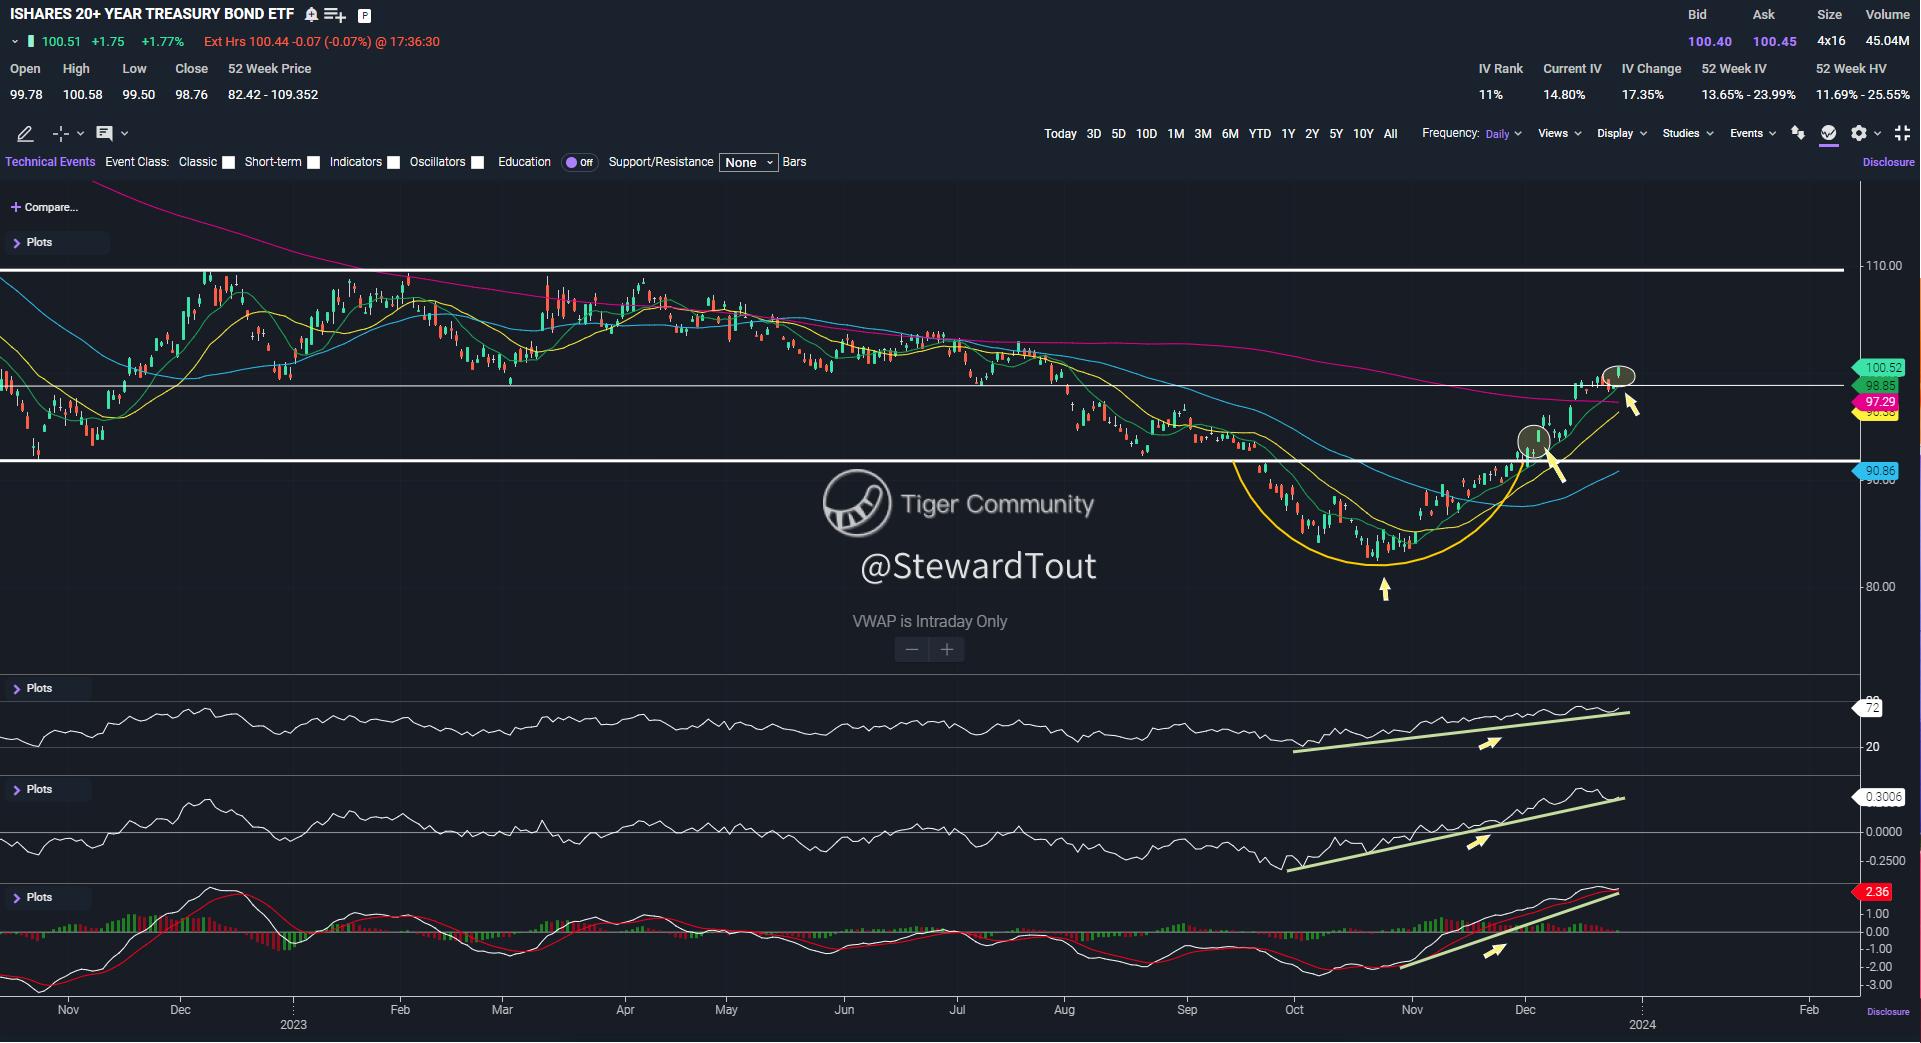Expand the Studies dropdown
The width and height of the screenshot is (1921, 1043).
1688,133
